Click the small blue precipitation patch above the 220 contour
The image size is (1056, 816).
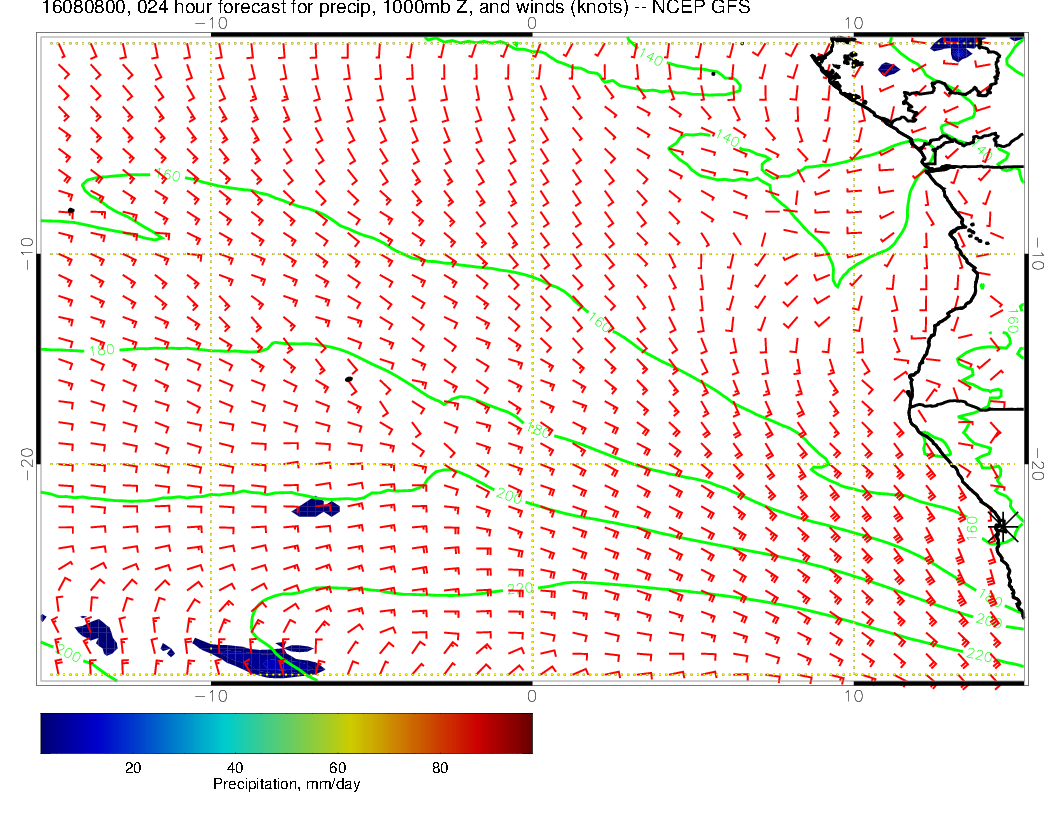tap(317, 508)
